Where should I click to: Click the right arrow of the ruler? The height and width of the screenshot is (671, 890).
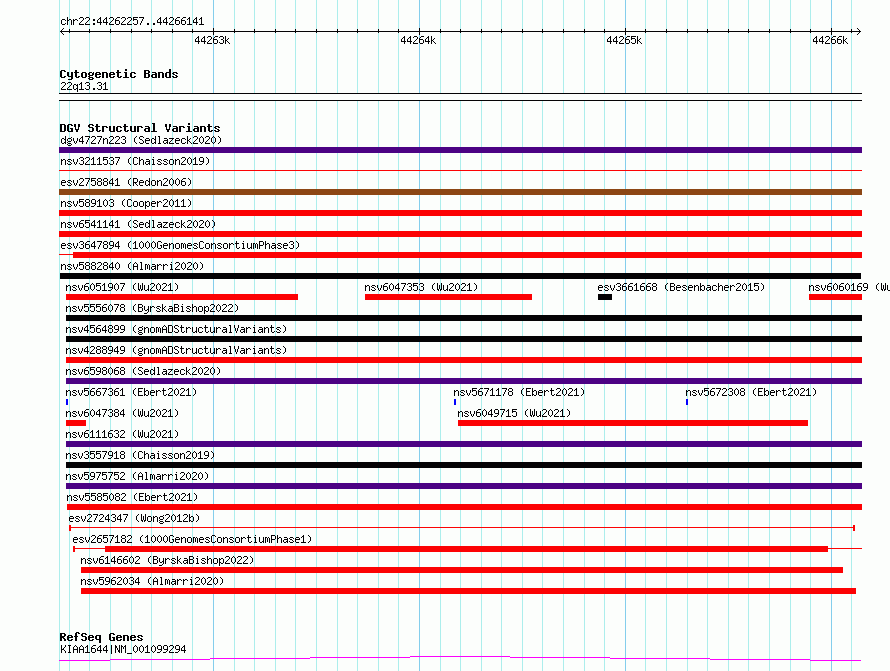858,32
